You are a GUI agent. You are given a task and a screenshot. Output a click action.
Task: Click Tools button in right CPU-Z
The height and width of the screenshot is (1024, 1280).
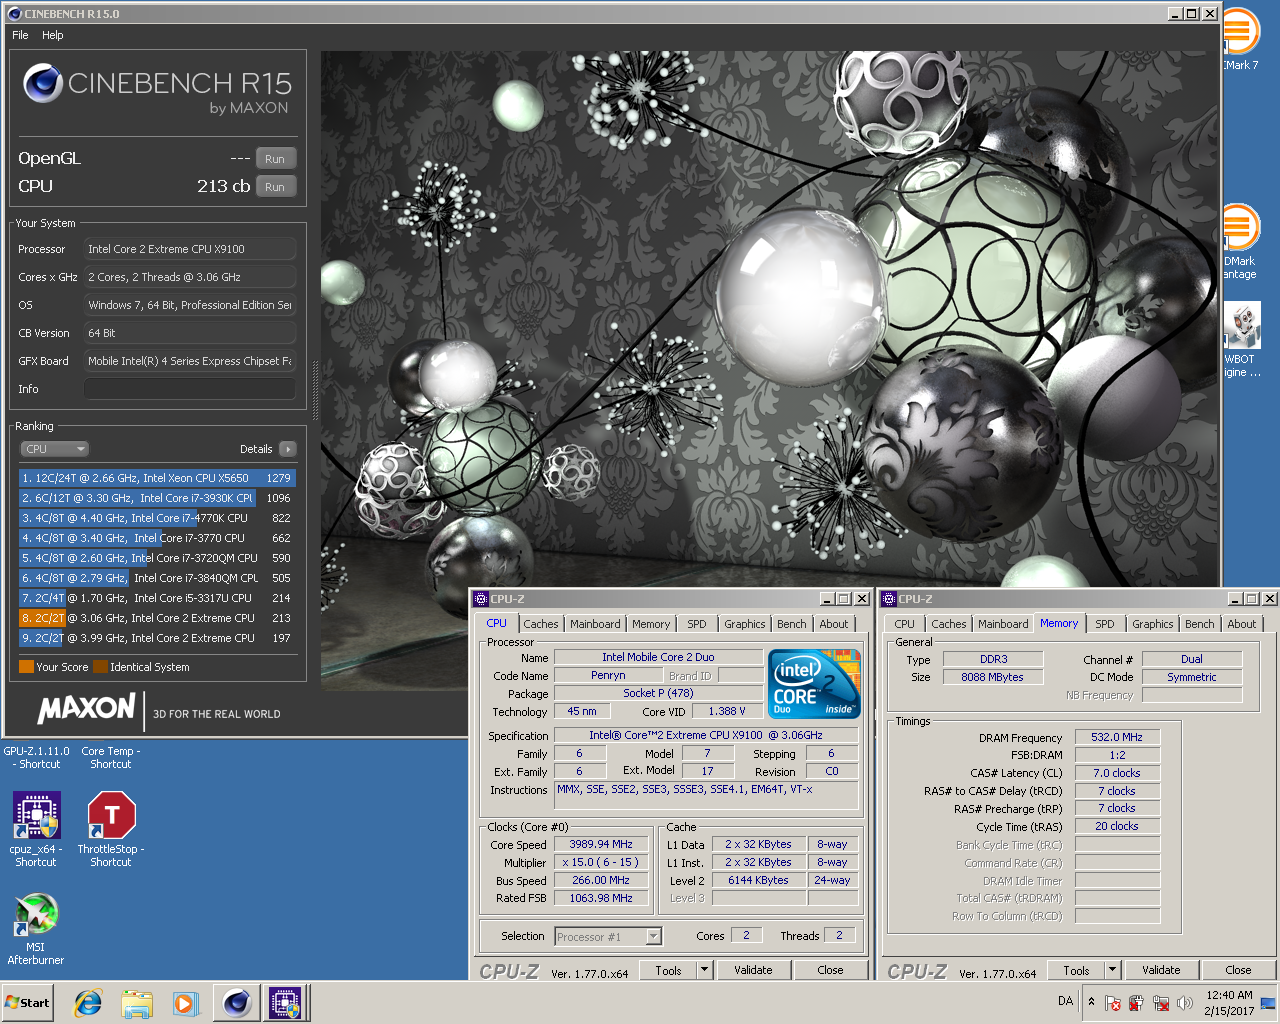click(x=1076, y=970)
